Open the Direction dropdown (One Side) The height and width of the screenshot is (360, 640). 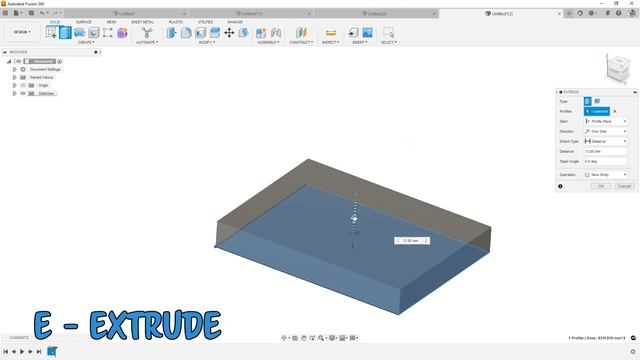(606, 131)
